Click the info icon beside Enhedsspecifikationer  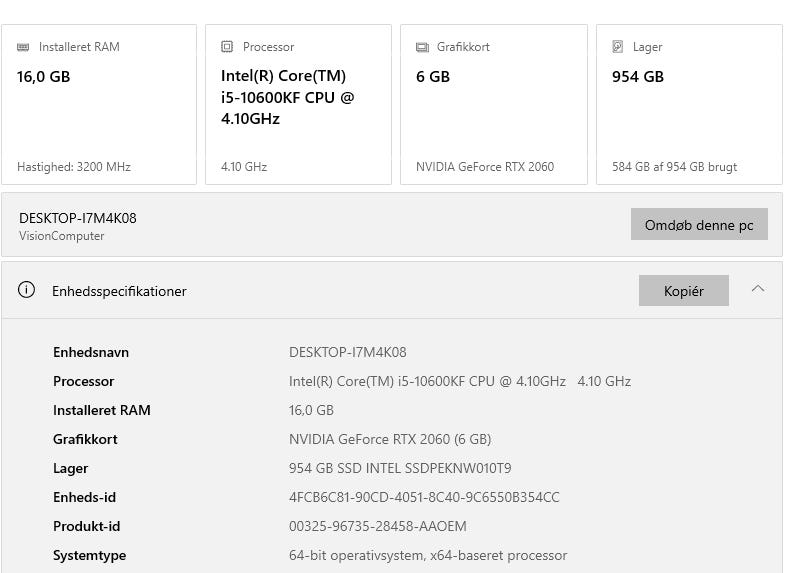(27, 291)
